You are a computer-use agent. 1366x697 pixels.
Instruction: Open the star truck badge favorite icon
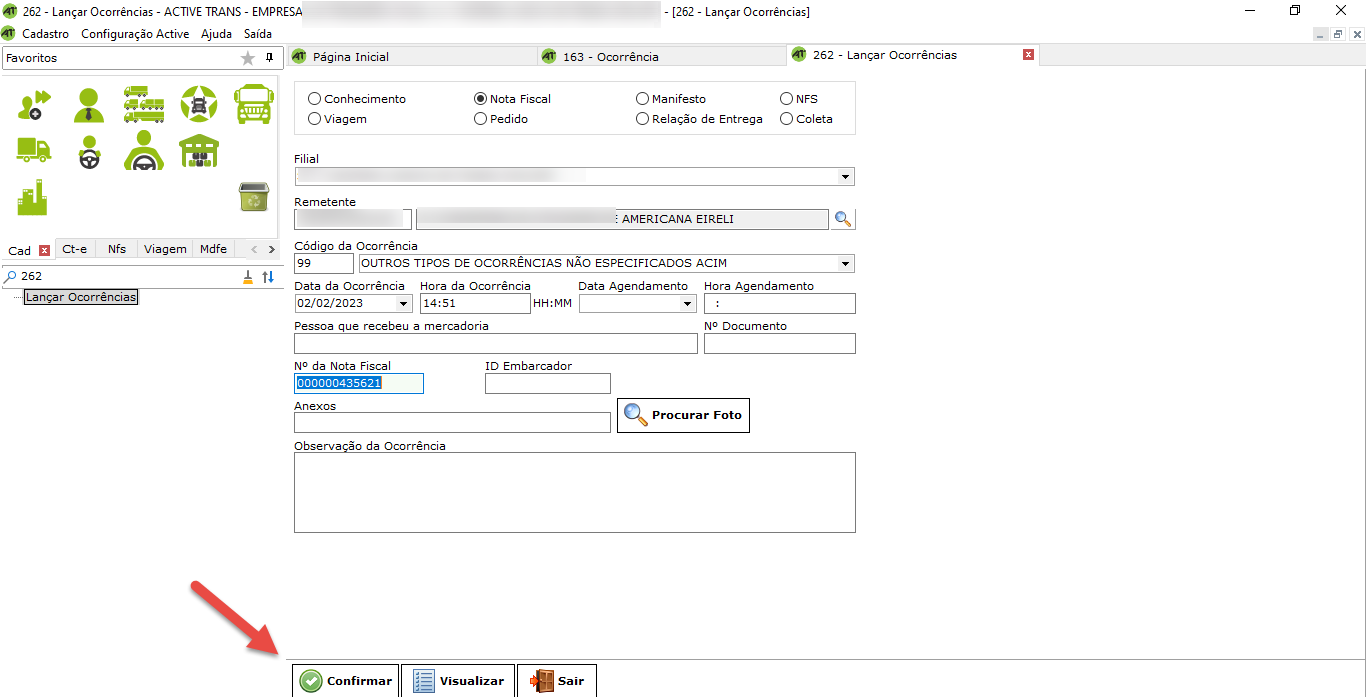[x=198, y=104]
